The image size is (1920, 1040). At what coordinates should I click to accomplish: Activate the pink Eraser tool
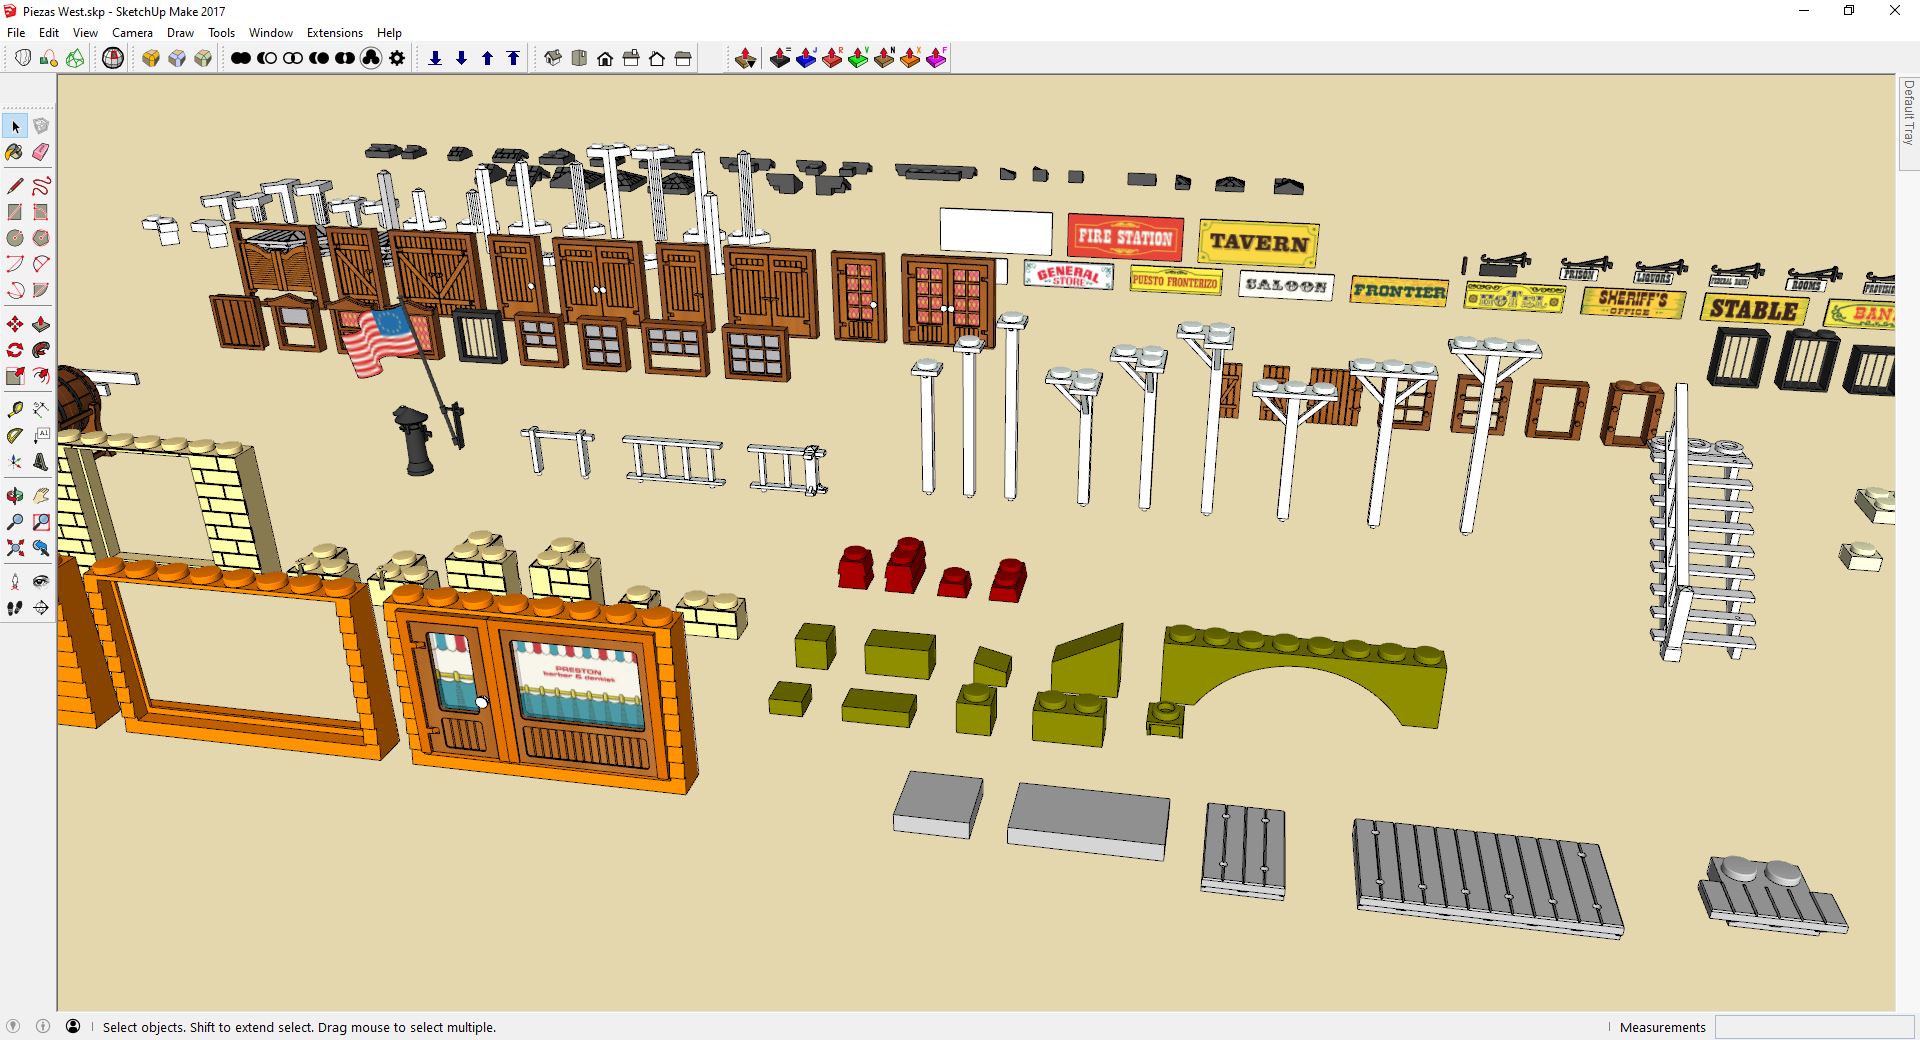(x=41, y=152)
